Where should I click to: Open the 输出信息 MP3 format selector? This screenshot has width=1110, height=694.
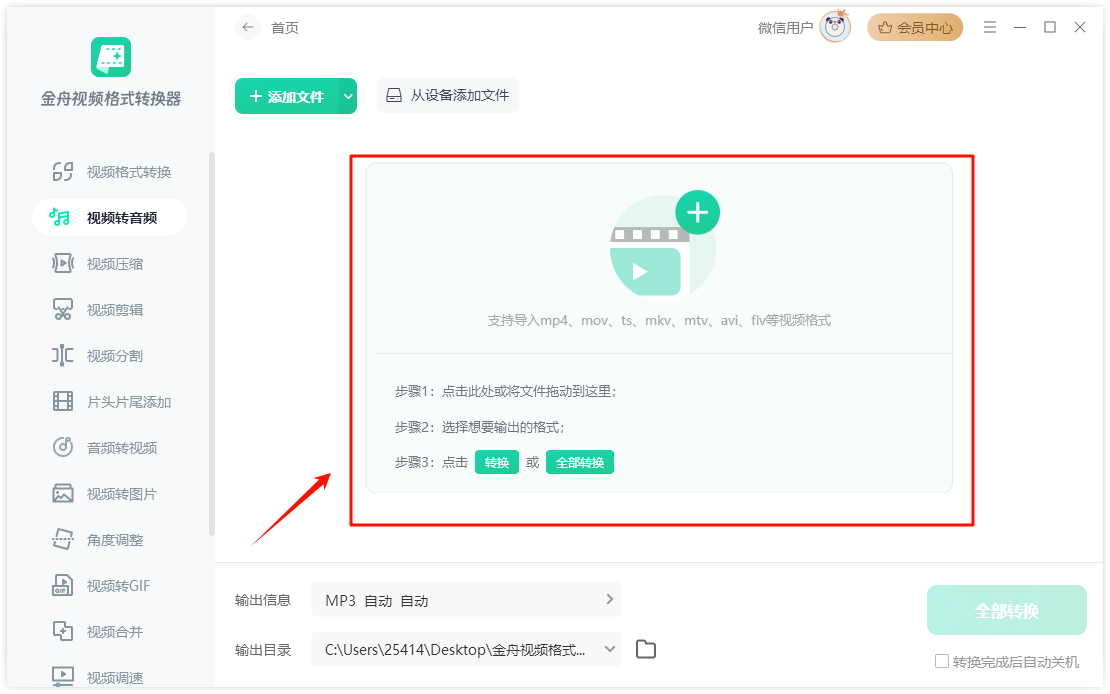point(467,601)
